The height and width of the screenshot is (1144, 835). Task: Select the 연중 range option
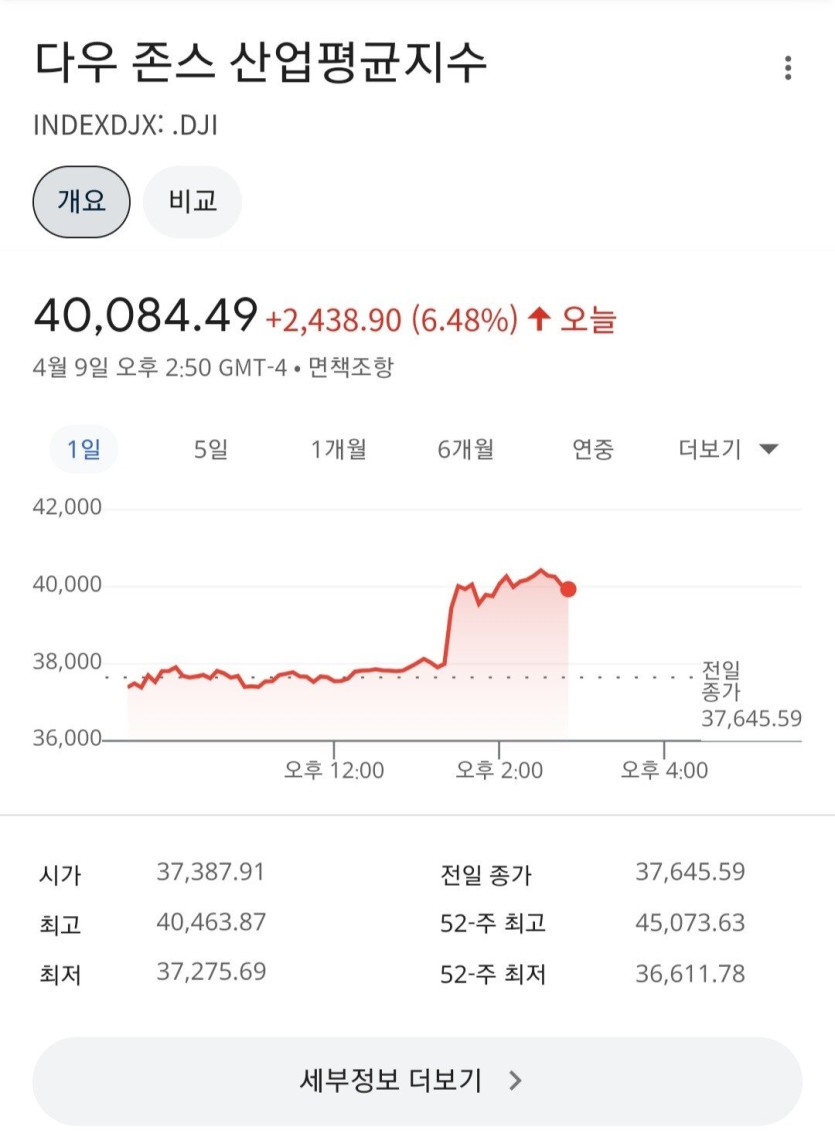click(592, 450)
